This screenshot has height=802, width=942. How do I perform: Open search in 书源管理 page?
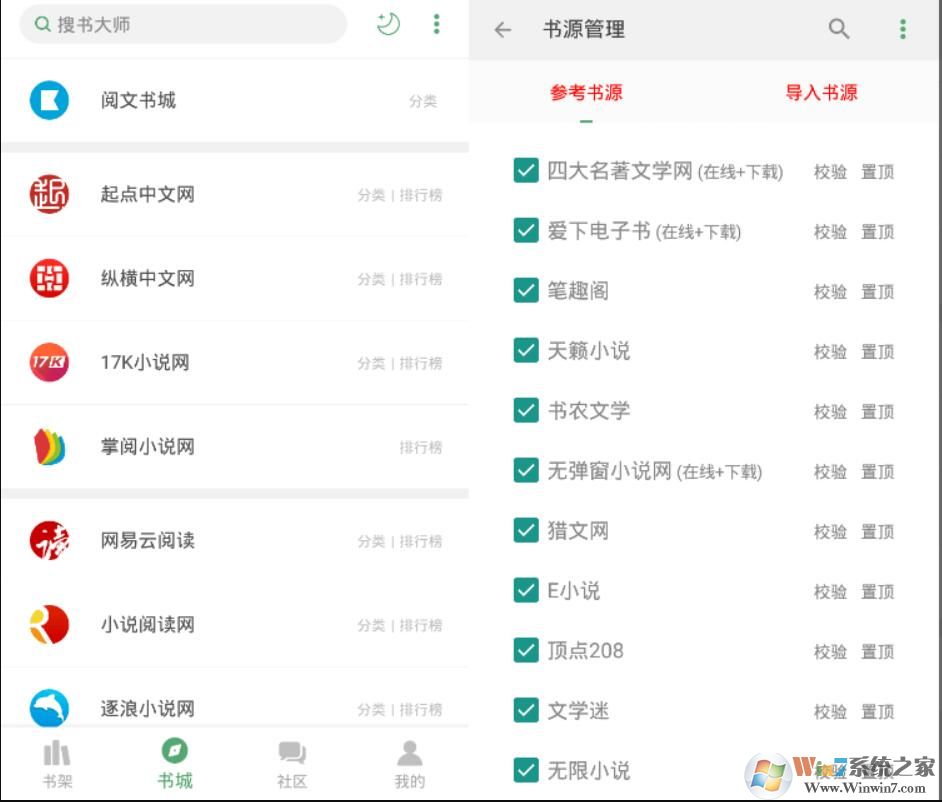(839, 29)
